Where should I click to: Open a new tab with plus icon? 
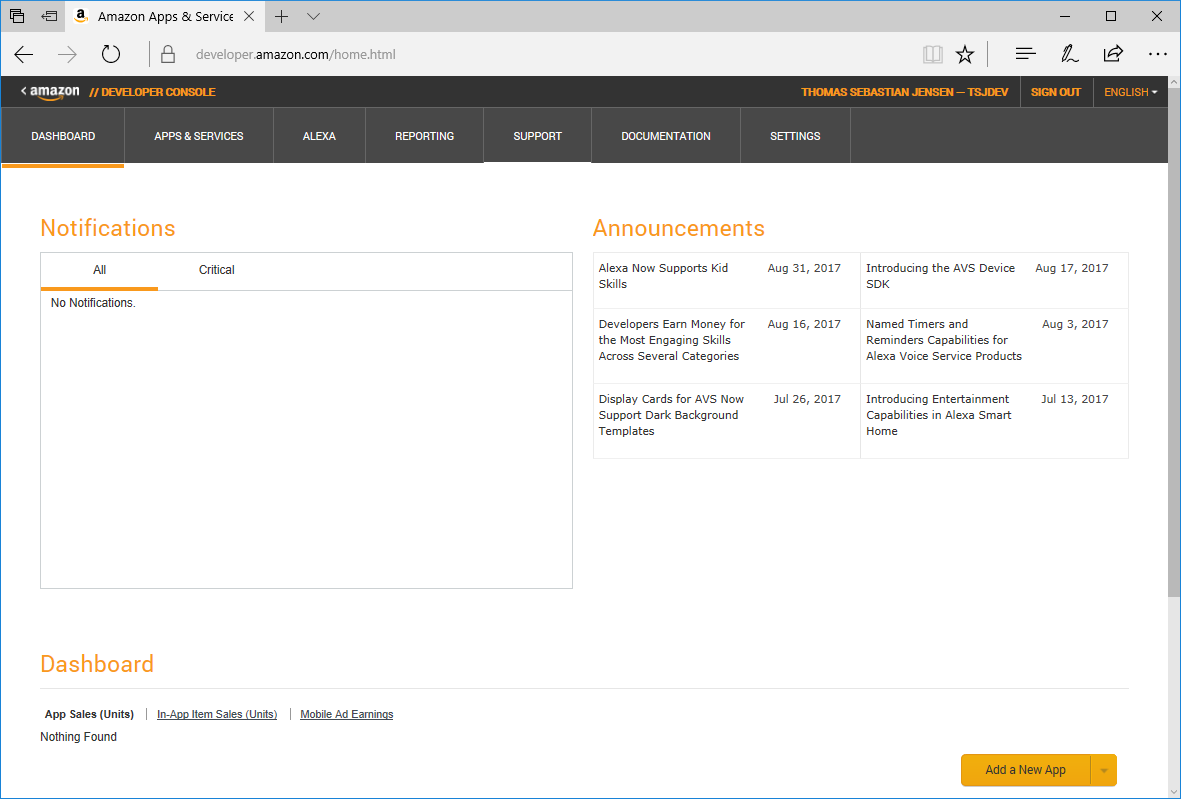click(282, 16)
